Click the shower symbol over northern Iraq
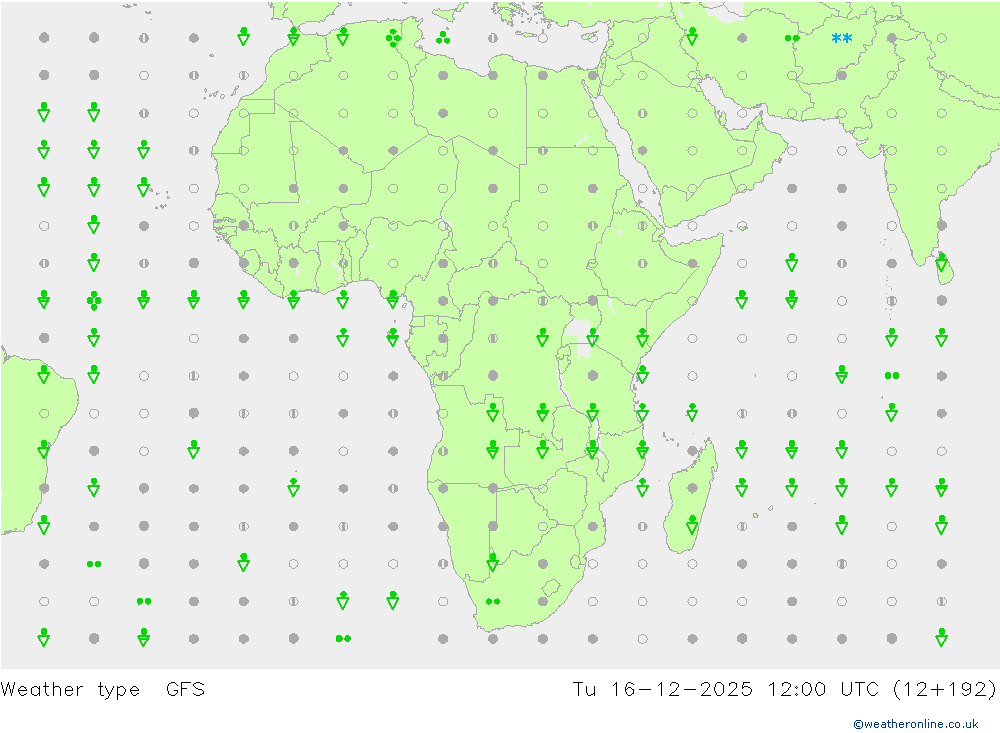This screenshot has width=1000, height=733. click(x=692, y=36)
